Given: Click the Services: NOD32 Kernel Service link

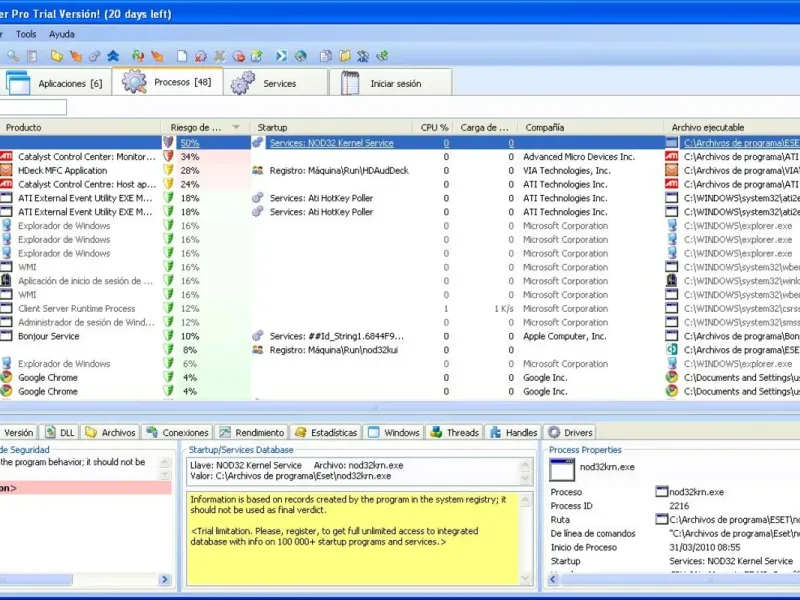Looking at the screenshot, I should [332, 143].
